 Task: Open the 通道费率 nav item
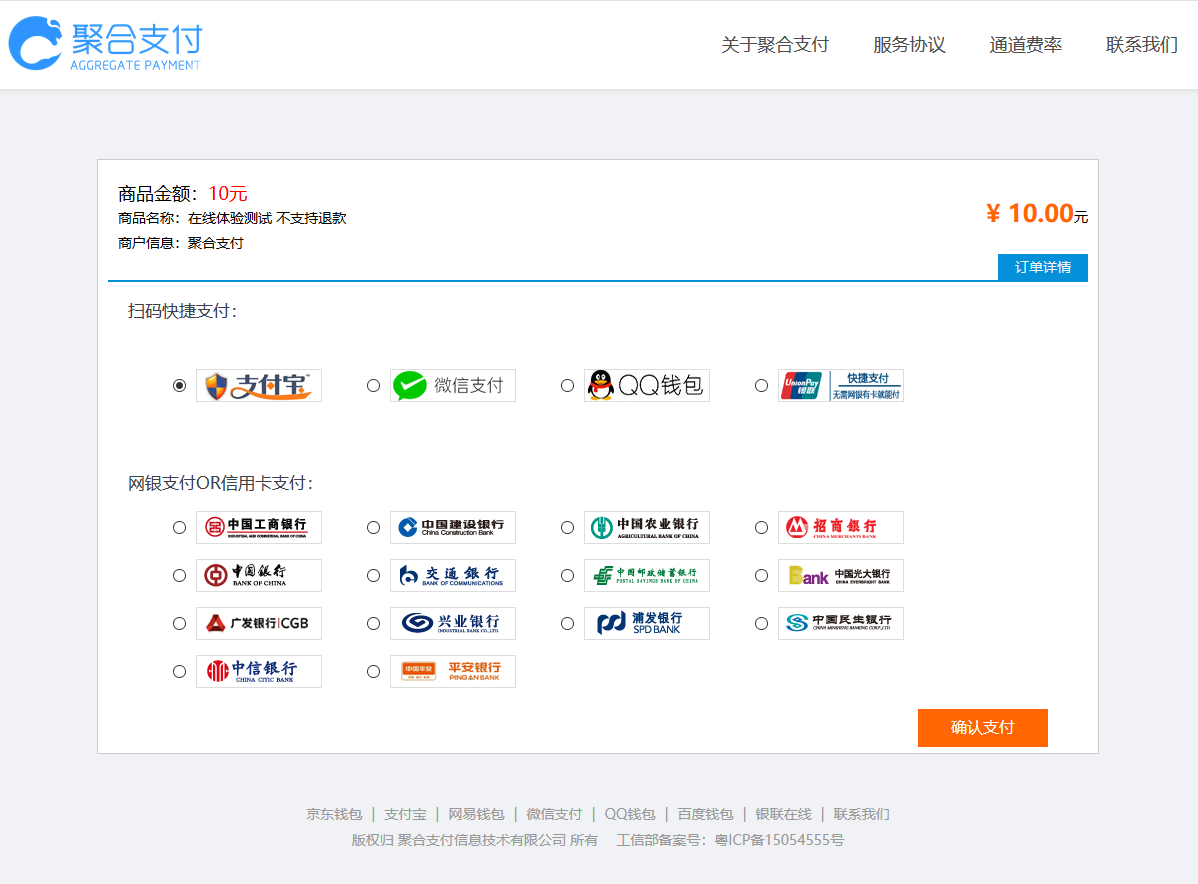(x=1025, y=45)
